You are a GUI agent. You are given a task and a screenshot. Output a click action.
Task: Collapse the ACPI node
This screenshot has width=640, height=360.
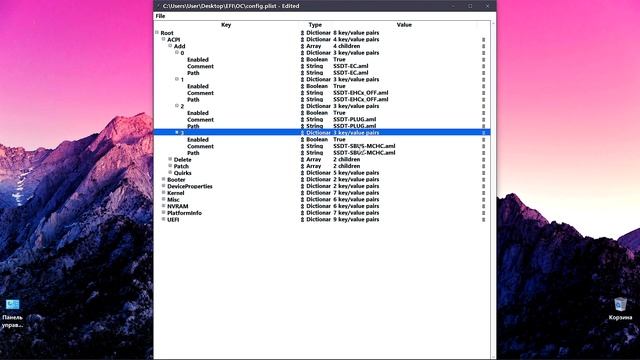tap(163, 39)
